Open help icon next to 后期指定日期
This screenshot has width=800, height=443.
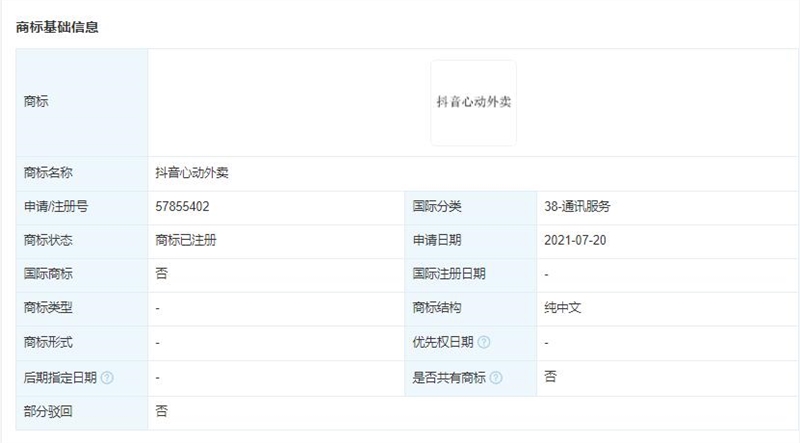(107, 378)
